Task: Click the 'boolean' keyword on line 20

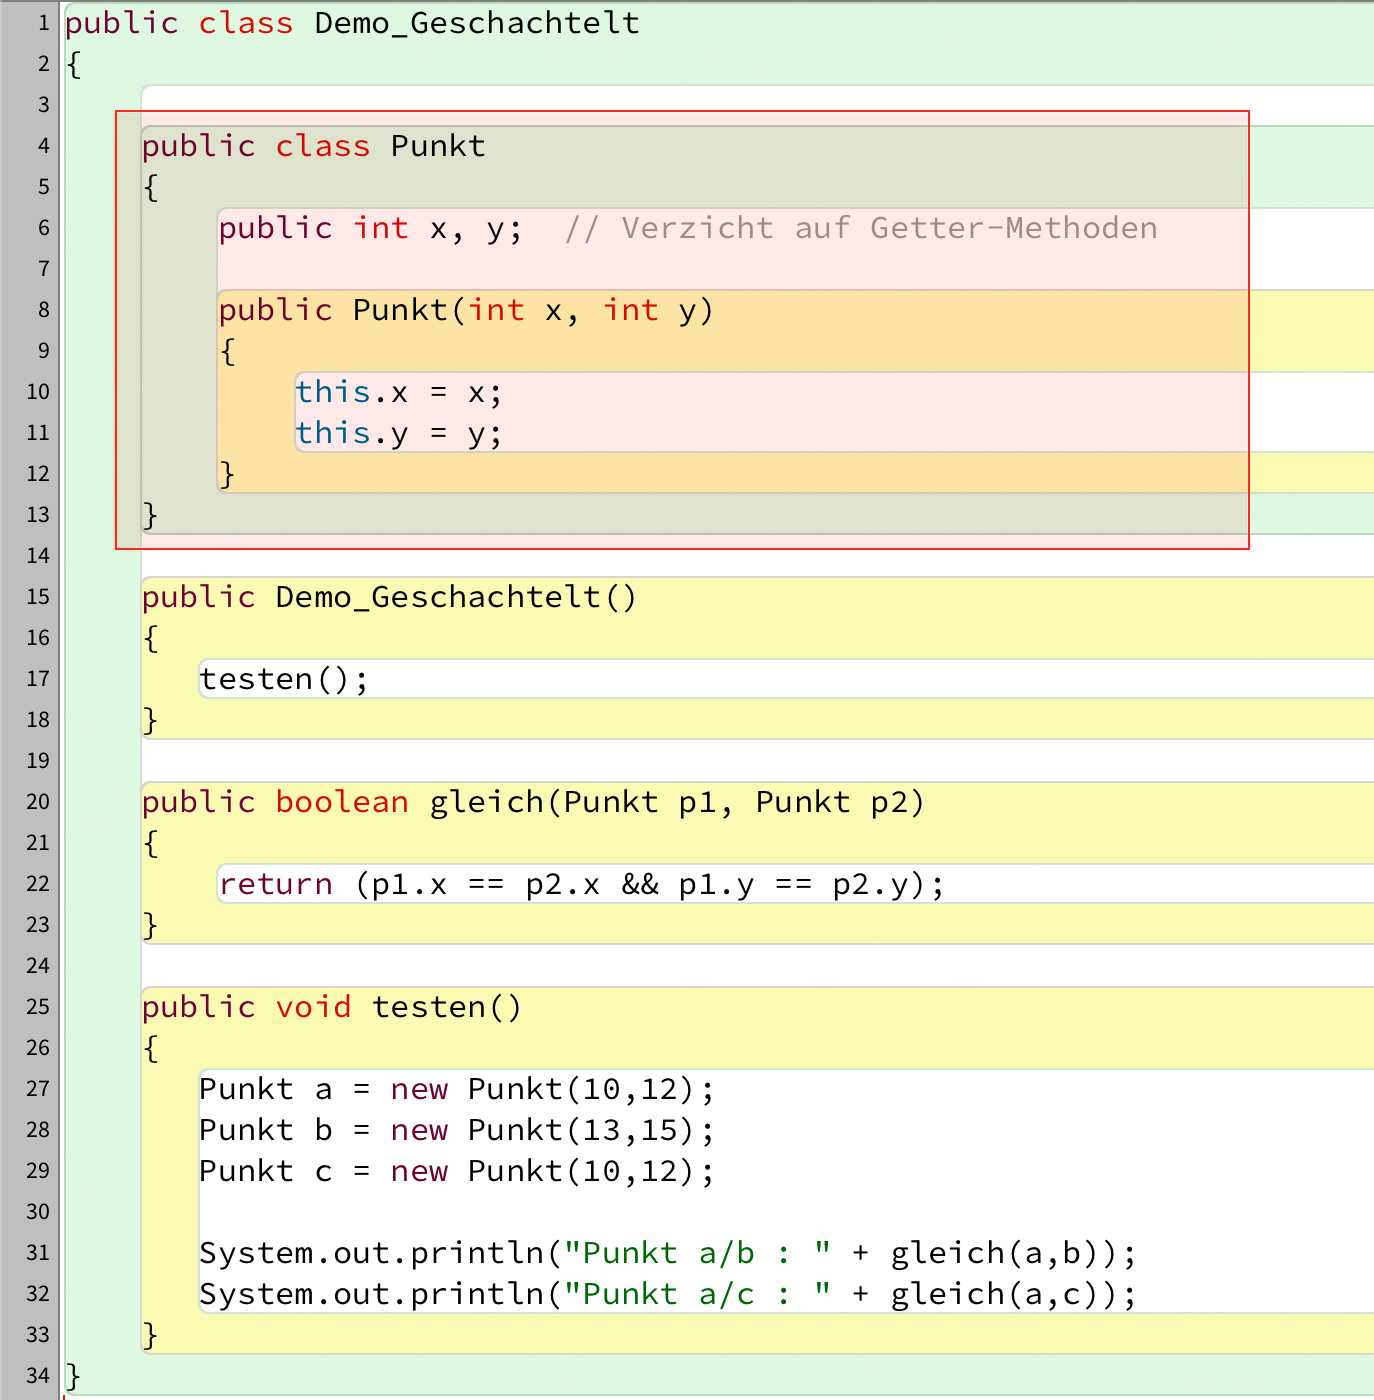Action: point(342,803)
